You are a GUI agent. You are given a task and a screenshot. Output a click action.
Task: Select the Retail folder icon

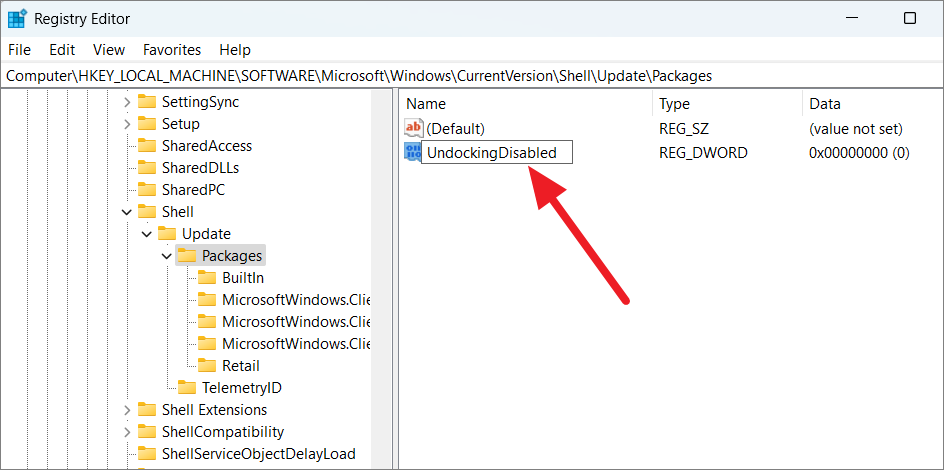(207, 366)
